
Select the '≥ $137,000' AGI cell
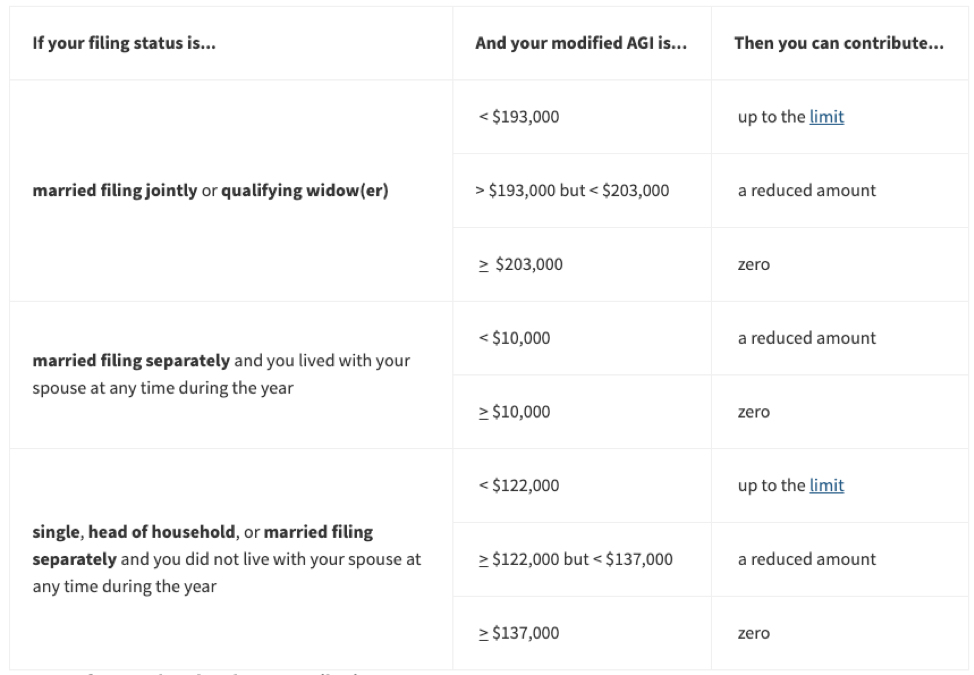pyautogui.click(x=582, y=633)
